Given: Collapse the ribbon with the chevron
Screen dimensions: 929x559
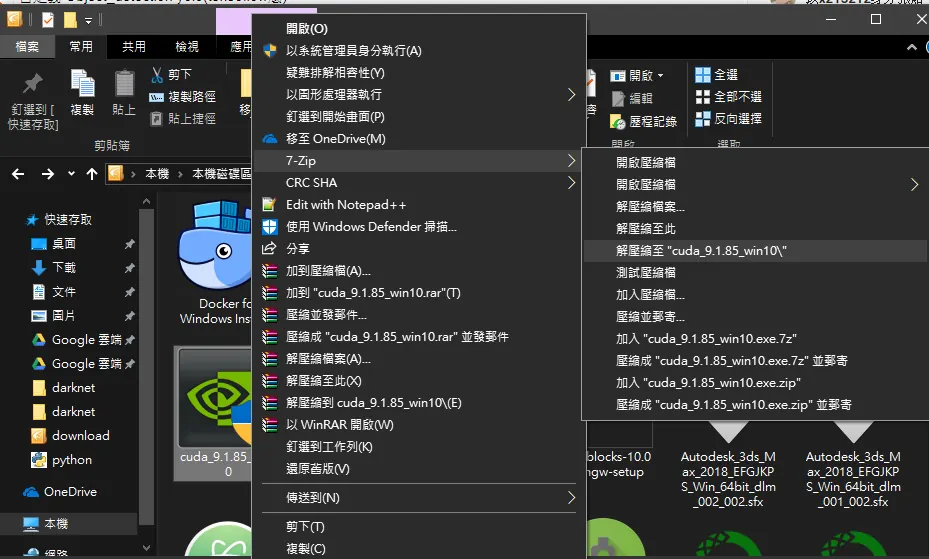Looking at the screenshot, I should pos(912,47).
